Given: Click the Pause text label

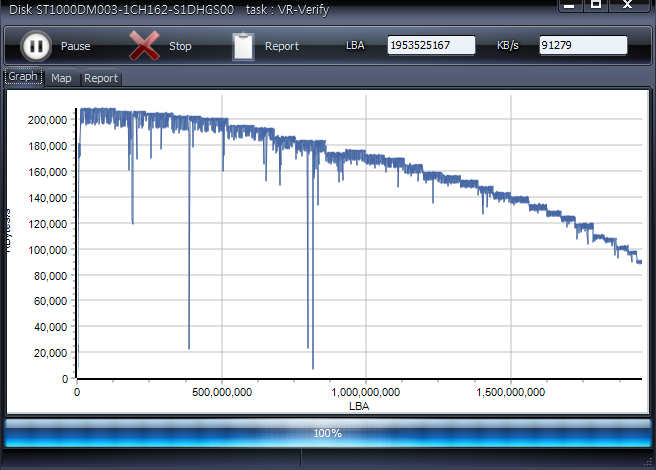Looking at the screenshot, I should click(x=76, y=46).
